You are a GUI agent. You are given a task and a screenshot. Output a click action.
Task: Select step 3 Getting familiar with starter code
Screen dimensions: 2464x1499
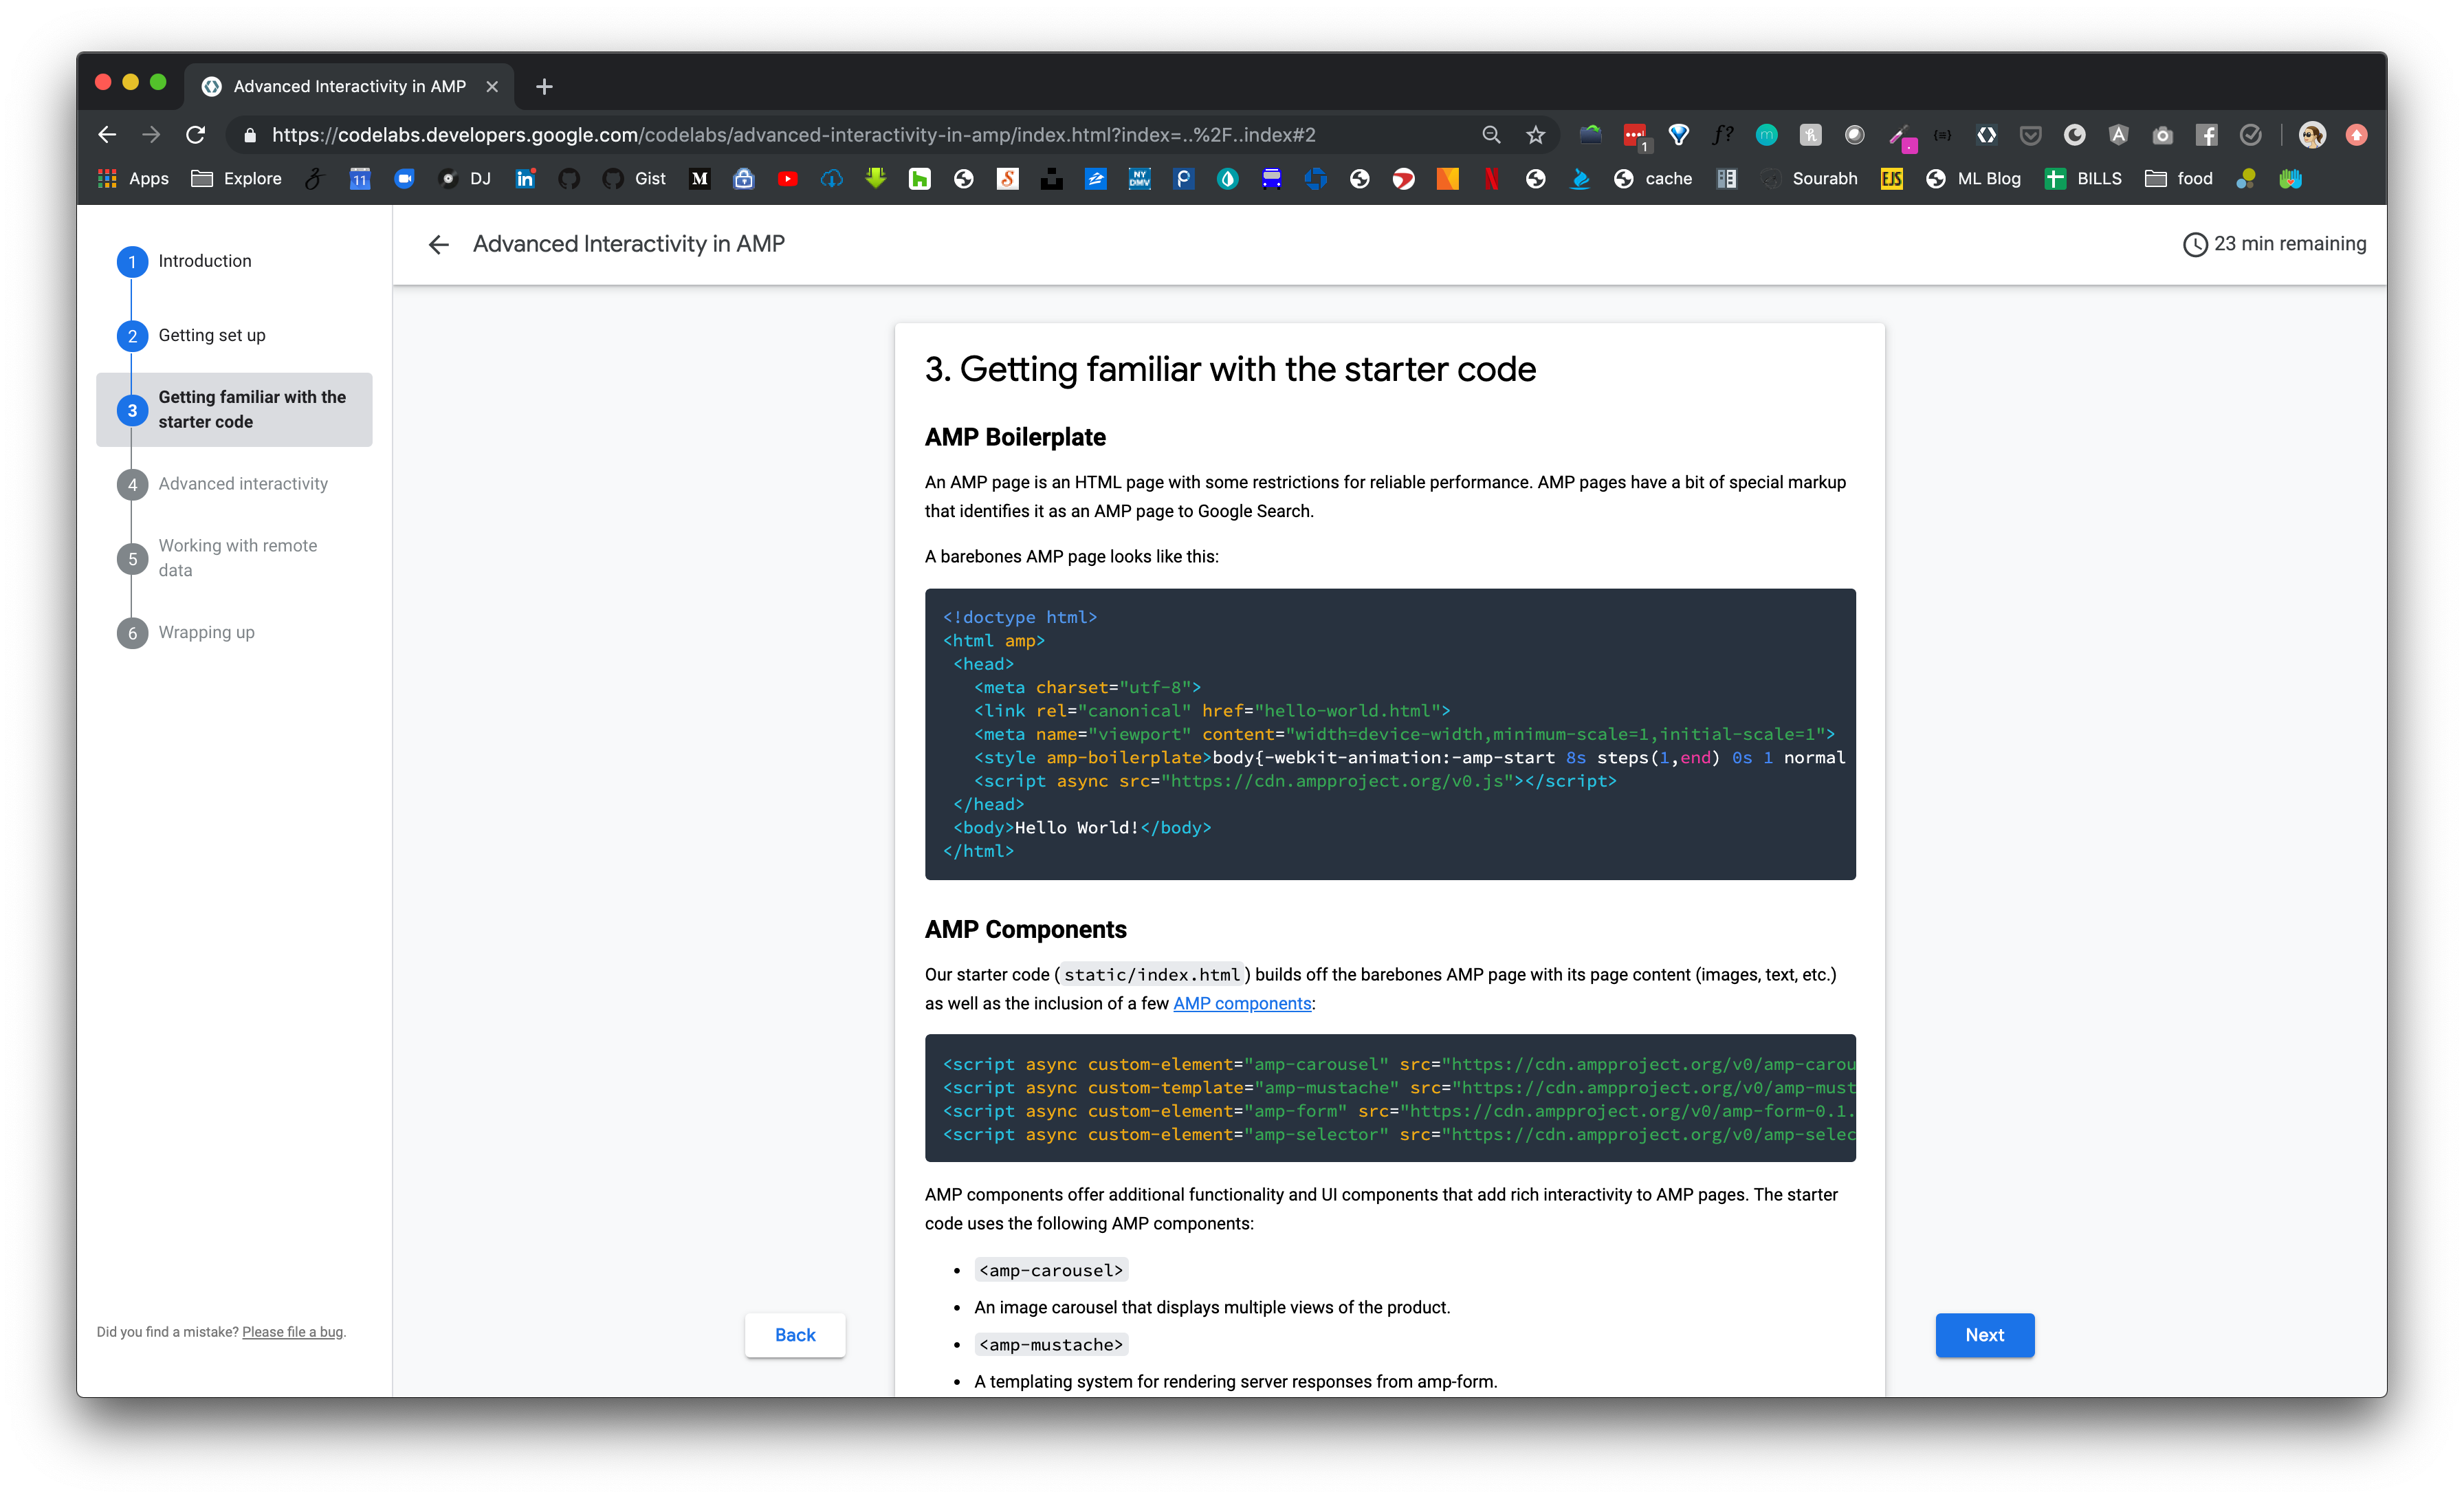tap(234, 410)
